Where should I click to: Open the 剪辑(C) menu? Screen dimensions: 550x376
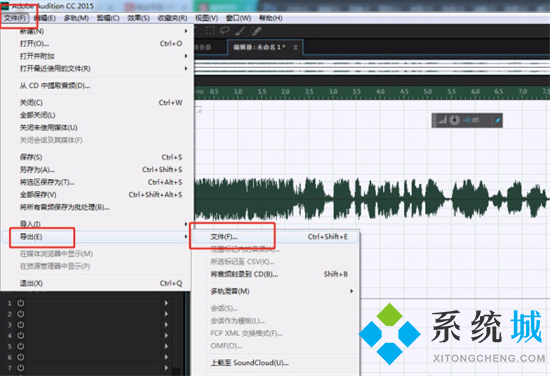(108, 18)
